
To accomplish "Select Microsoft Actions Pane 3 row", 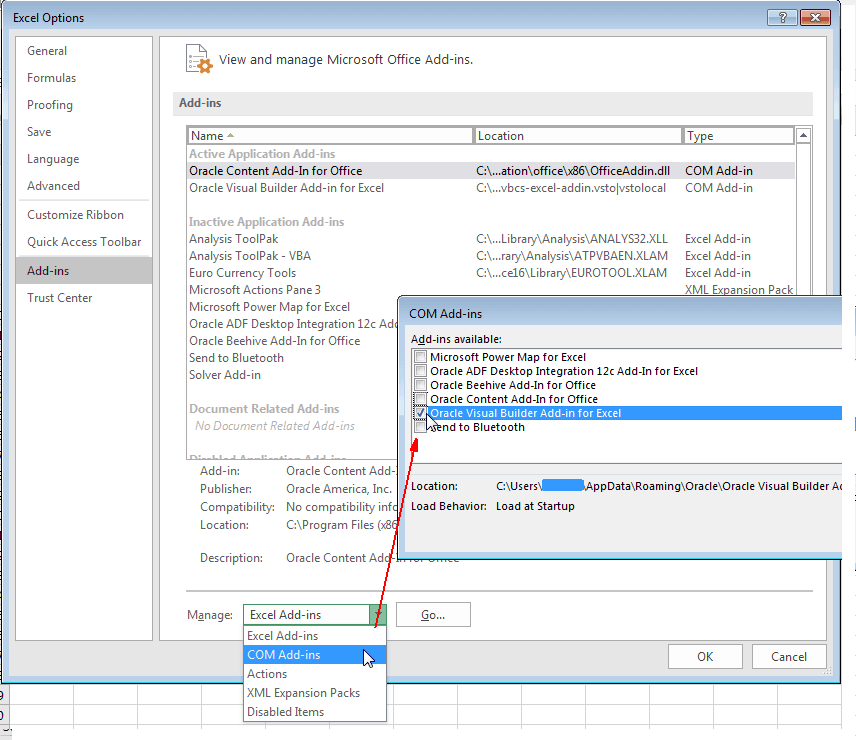I will tap(491, 290).
